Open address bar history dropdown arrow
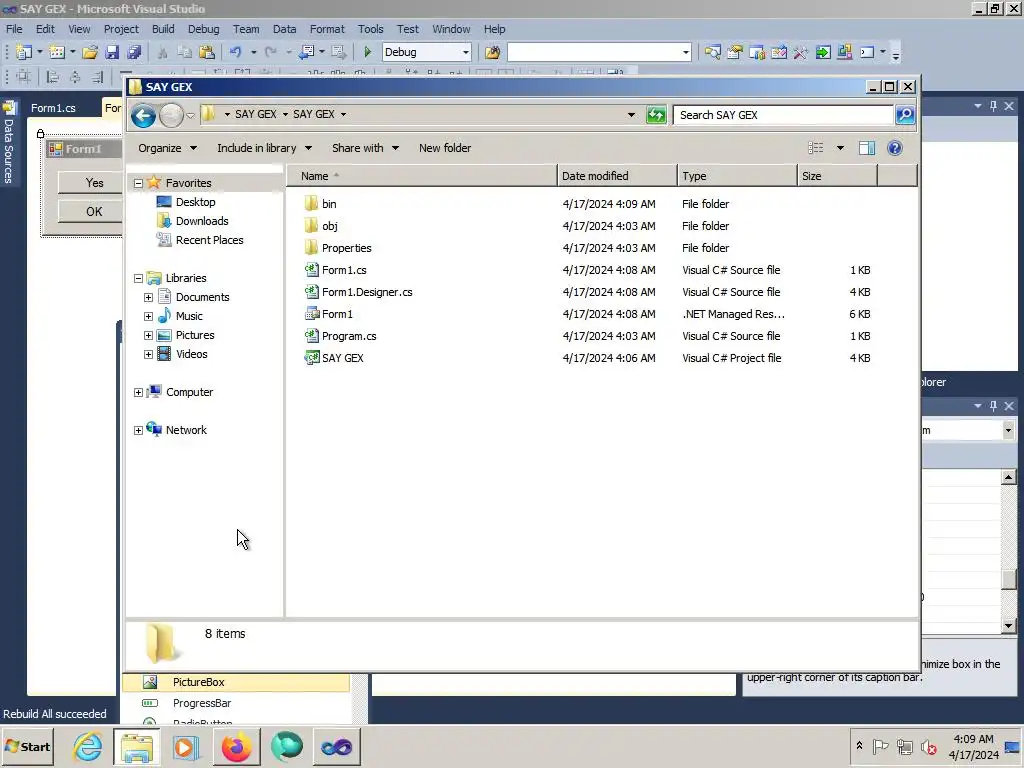The width and height of the screenshot is (1024, 768). (631, 115)
